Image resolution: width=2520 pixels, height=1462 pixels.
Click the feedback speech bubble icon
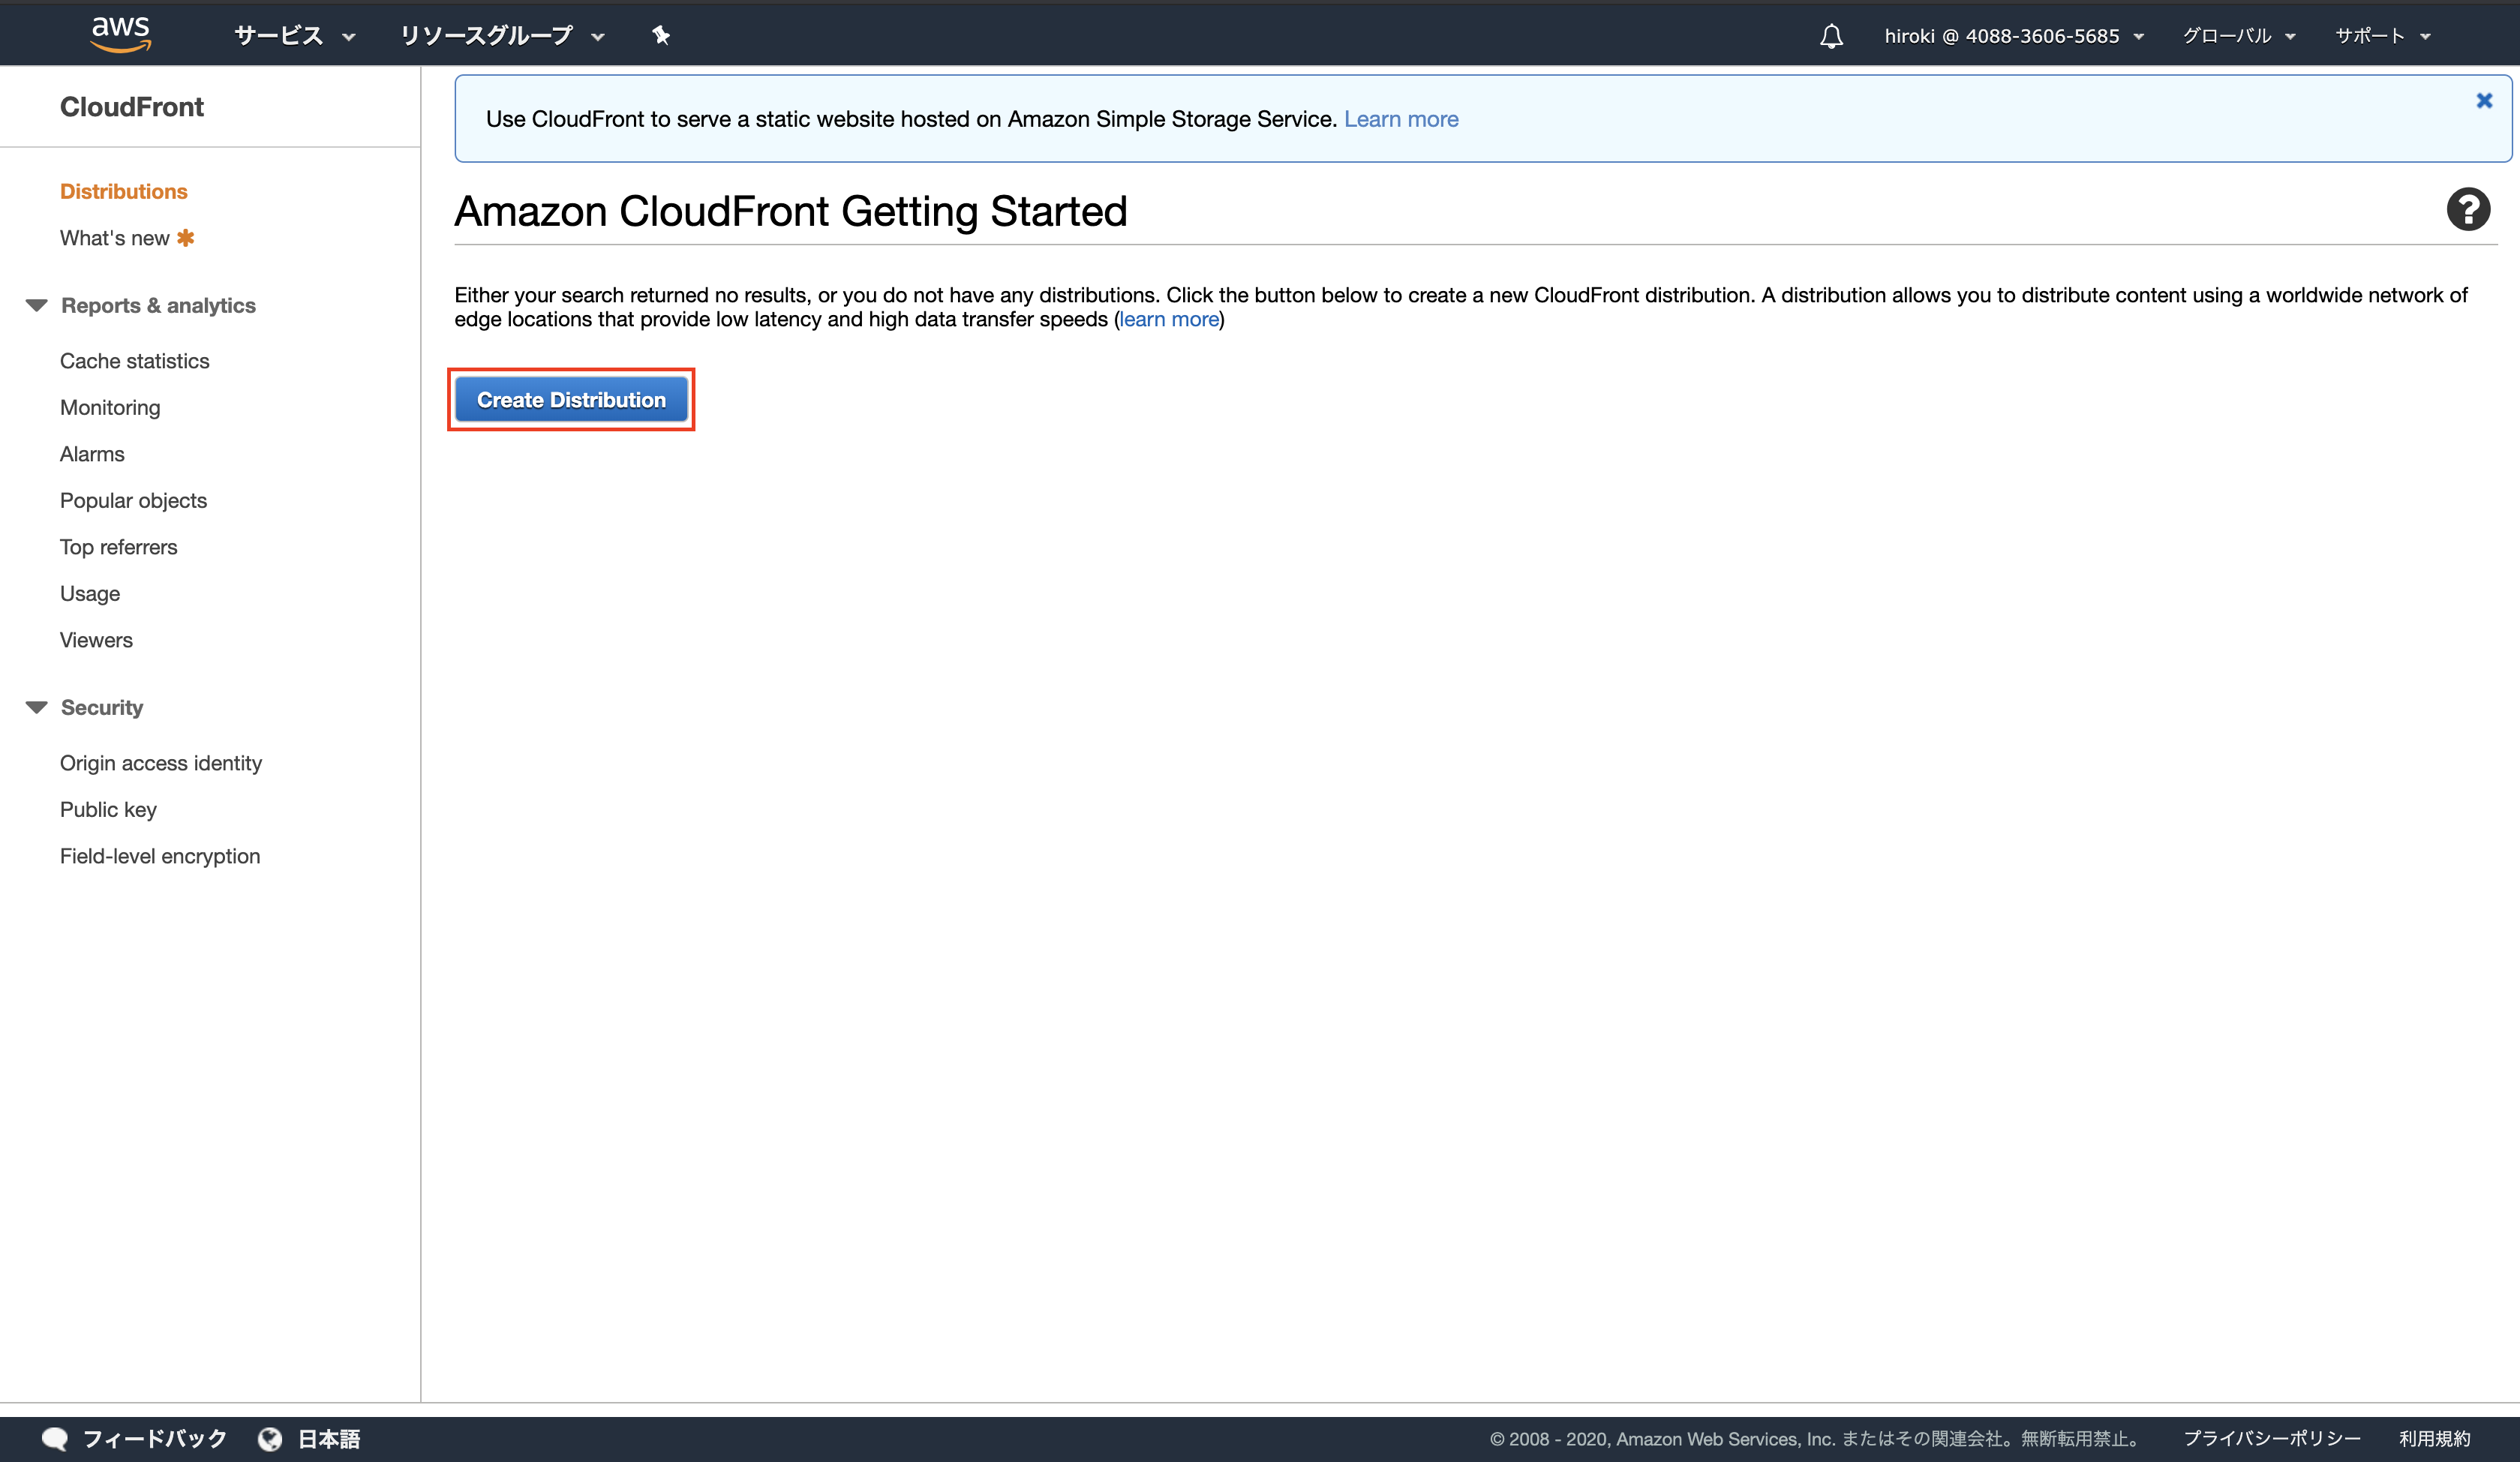click(55, 1438)
